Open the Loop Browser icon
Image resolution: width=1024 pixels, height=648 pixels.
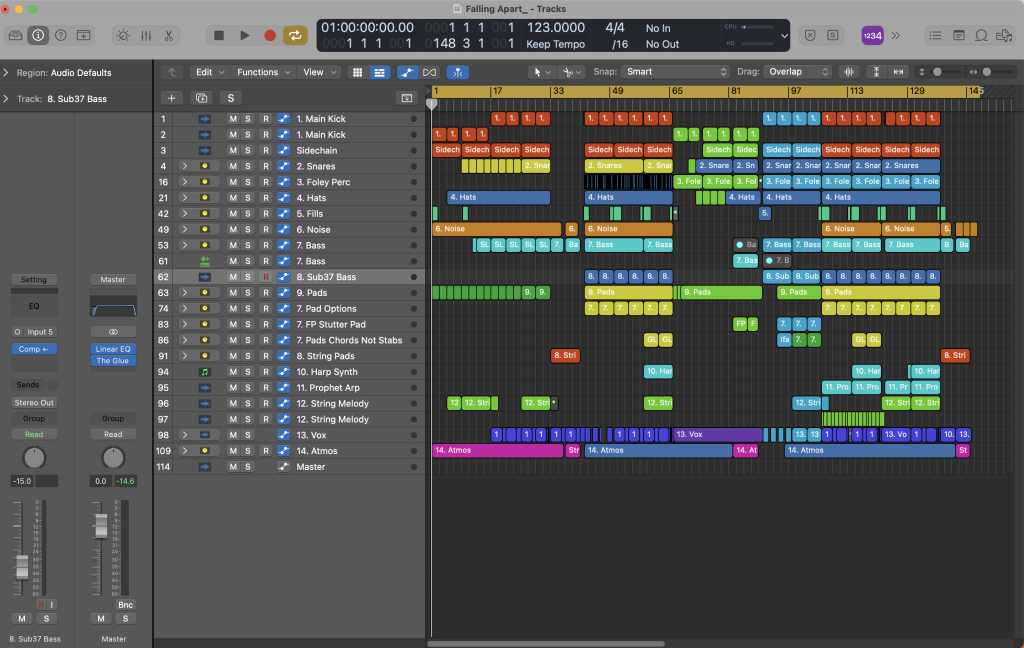pyautogui.click(x=980, y=35)
